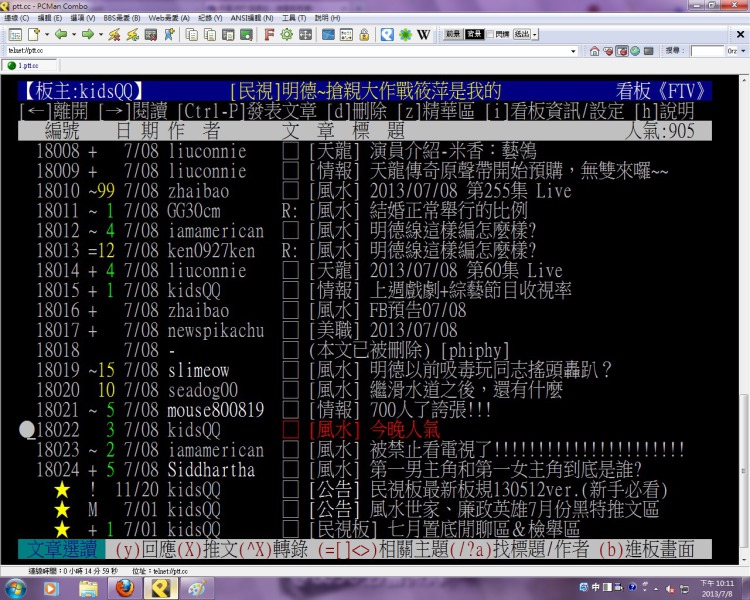The height and width of the screenshot is (600, 750).
Task: Click the globe icon beside address bar
Action: [635, 51]
